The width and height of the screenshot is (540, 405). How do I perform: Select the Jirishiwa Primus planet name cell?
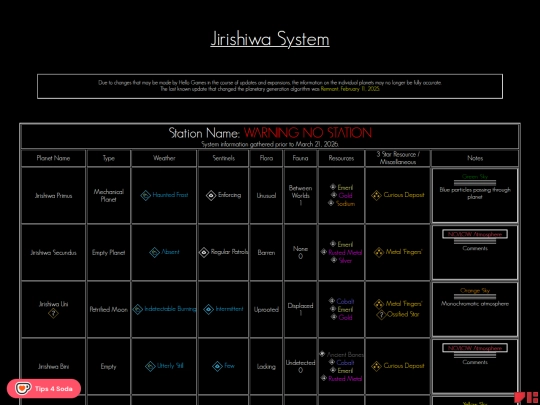pyautogui.click(x=53, y=196)
